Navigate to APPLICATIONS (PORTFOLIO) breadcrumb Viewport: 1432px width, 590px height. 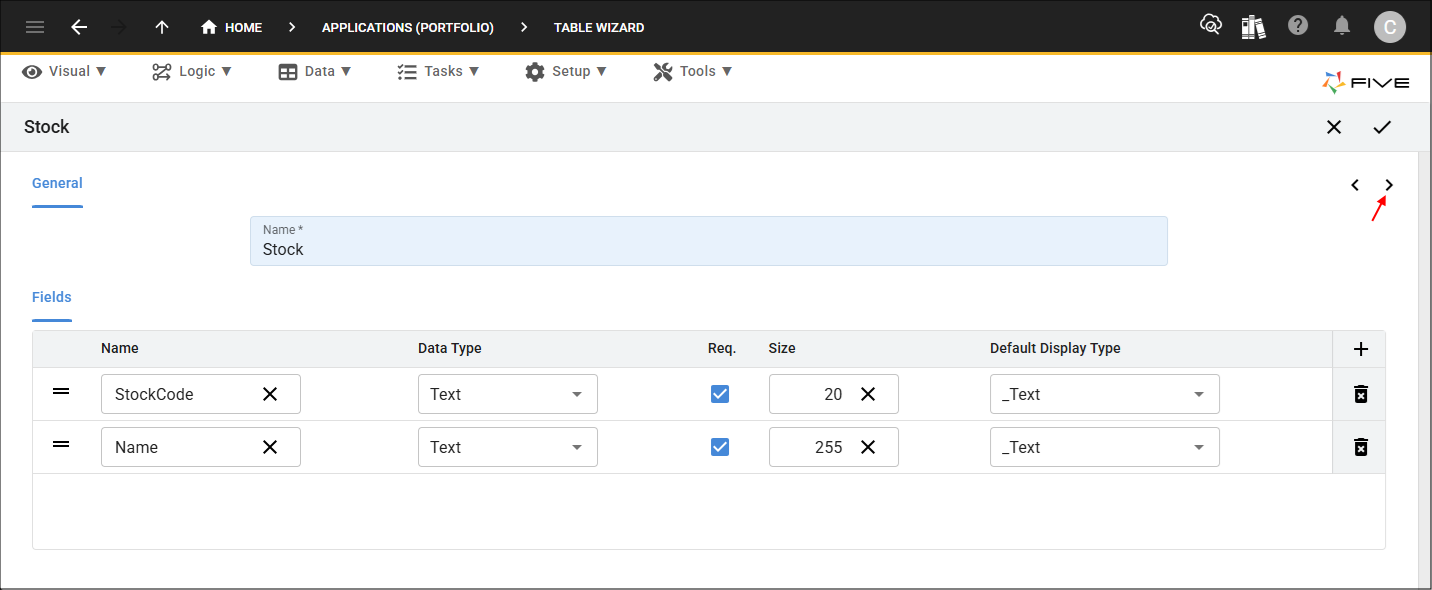pyautogui.click(x=408, y=28)
